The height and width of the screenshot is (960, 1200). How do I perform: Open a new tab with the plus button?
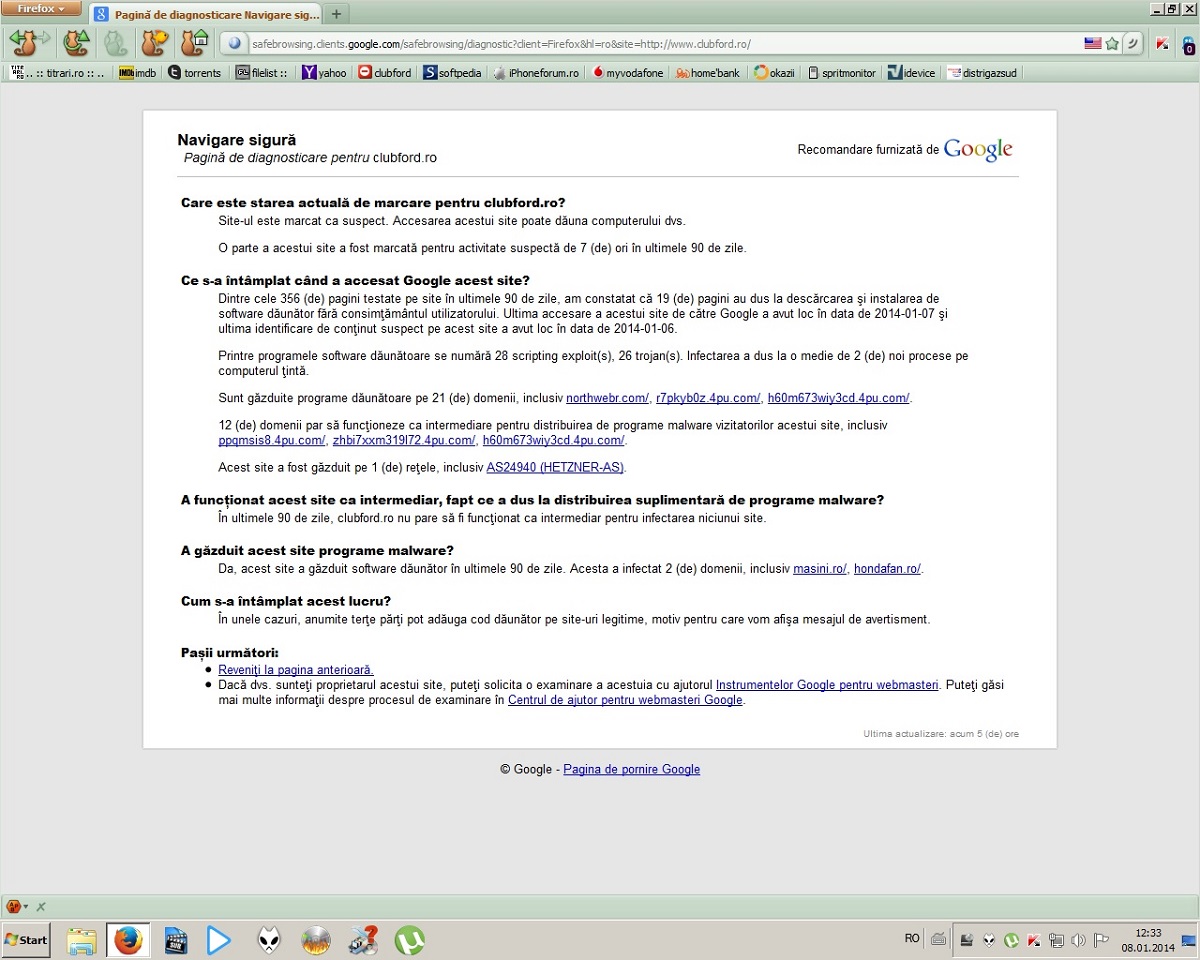(x=336, y=14)
